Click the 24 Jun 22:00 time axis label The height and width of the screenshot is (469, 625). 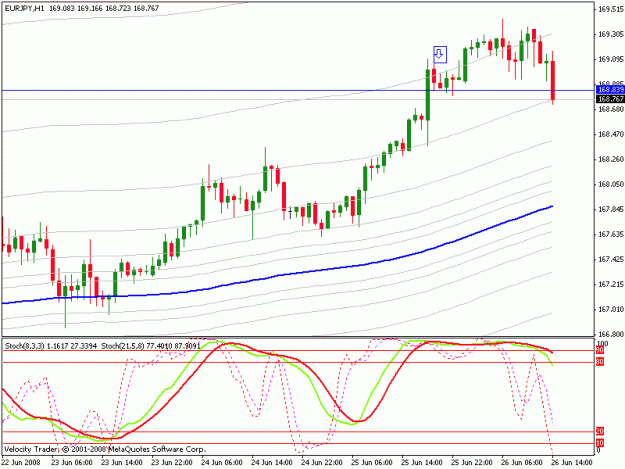(322, 462)
